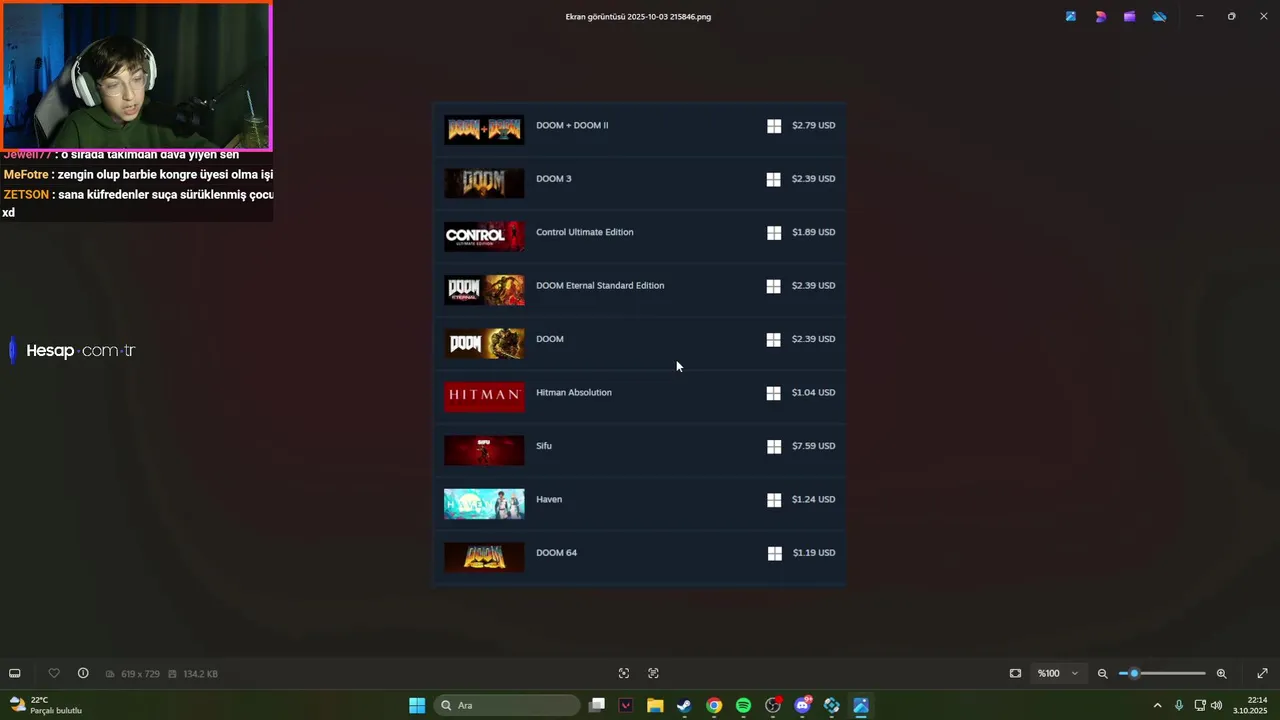1280x720 pixels.
Task: Click the Sifu title text
Action: (544, 446)
